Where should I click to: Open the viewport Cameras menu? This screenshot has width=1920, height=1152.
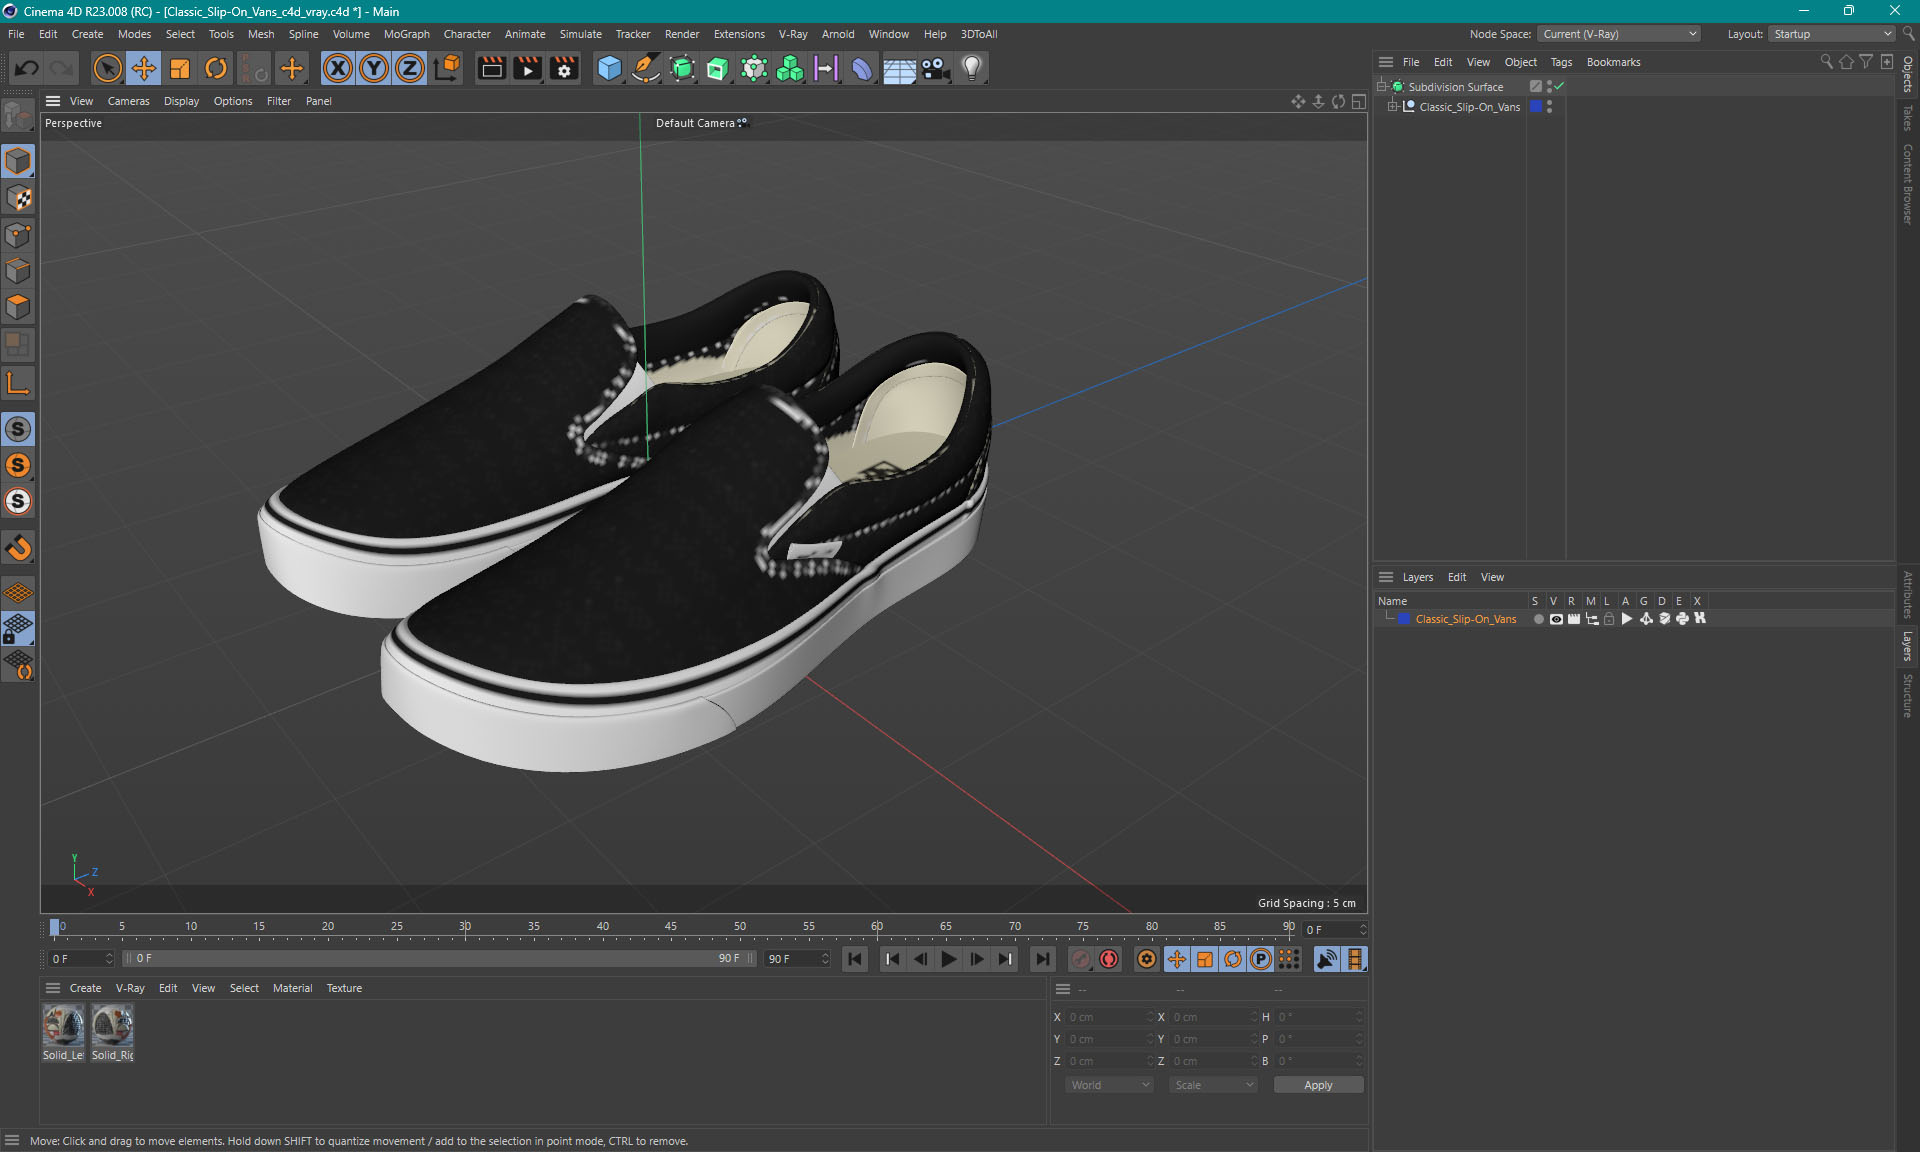point(128,101)
